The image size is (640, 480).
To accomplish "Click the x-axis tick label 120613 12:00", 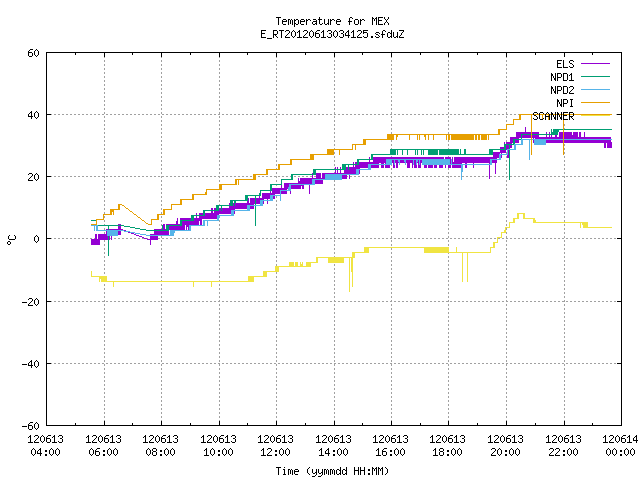I will click(276, 446).
